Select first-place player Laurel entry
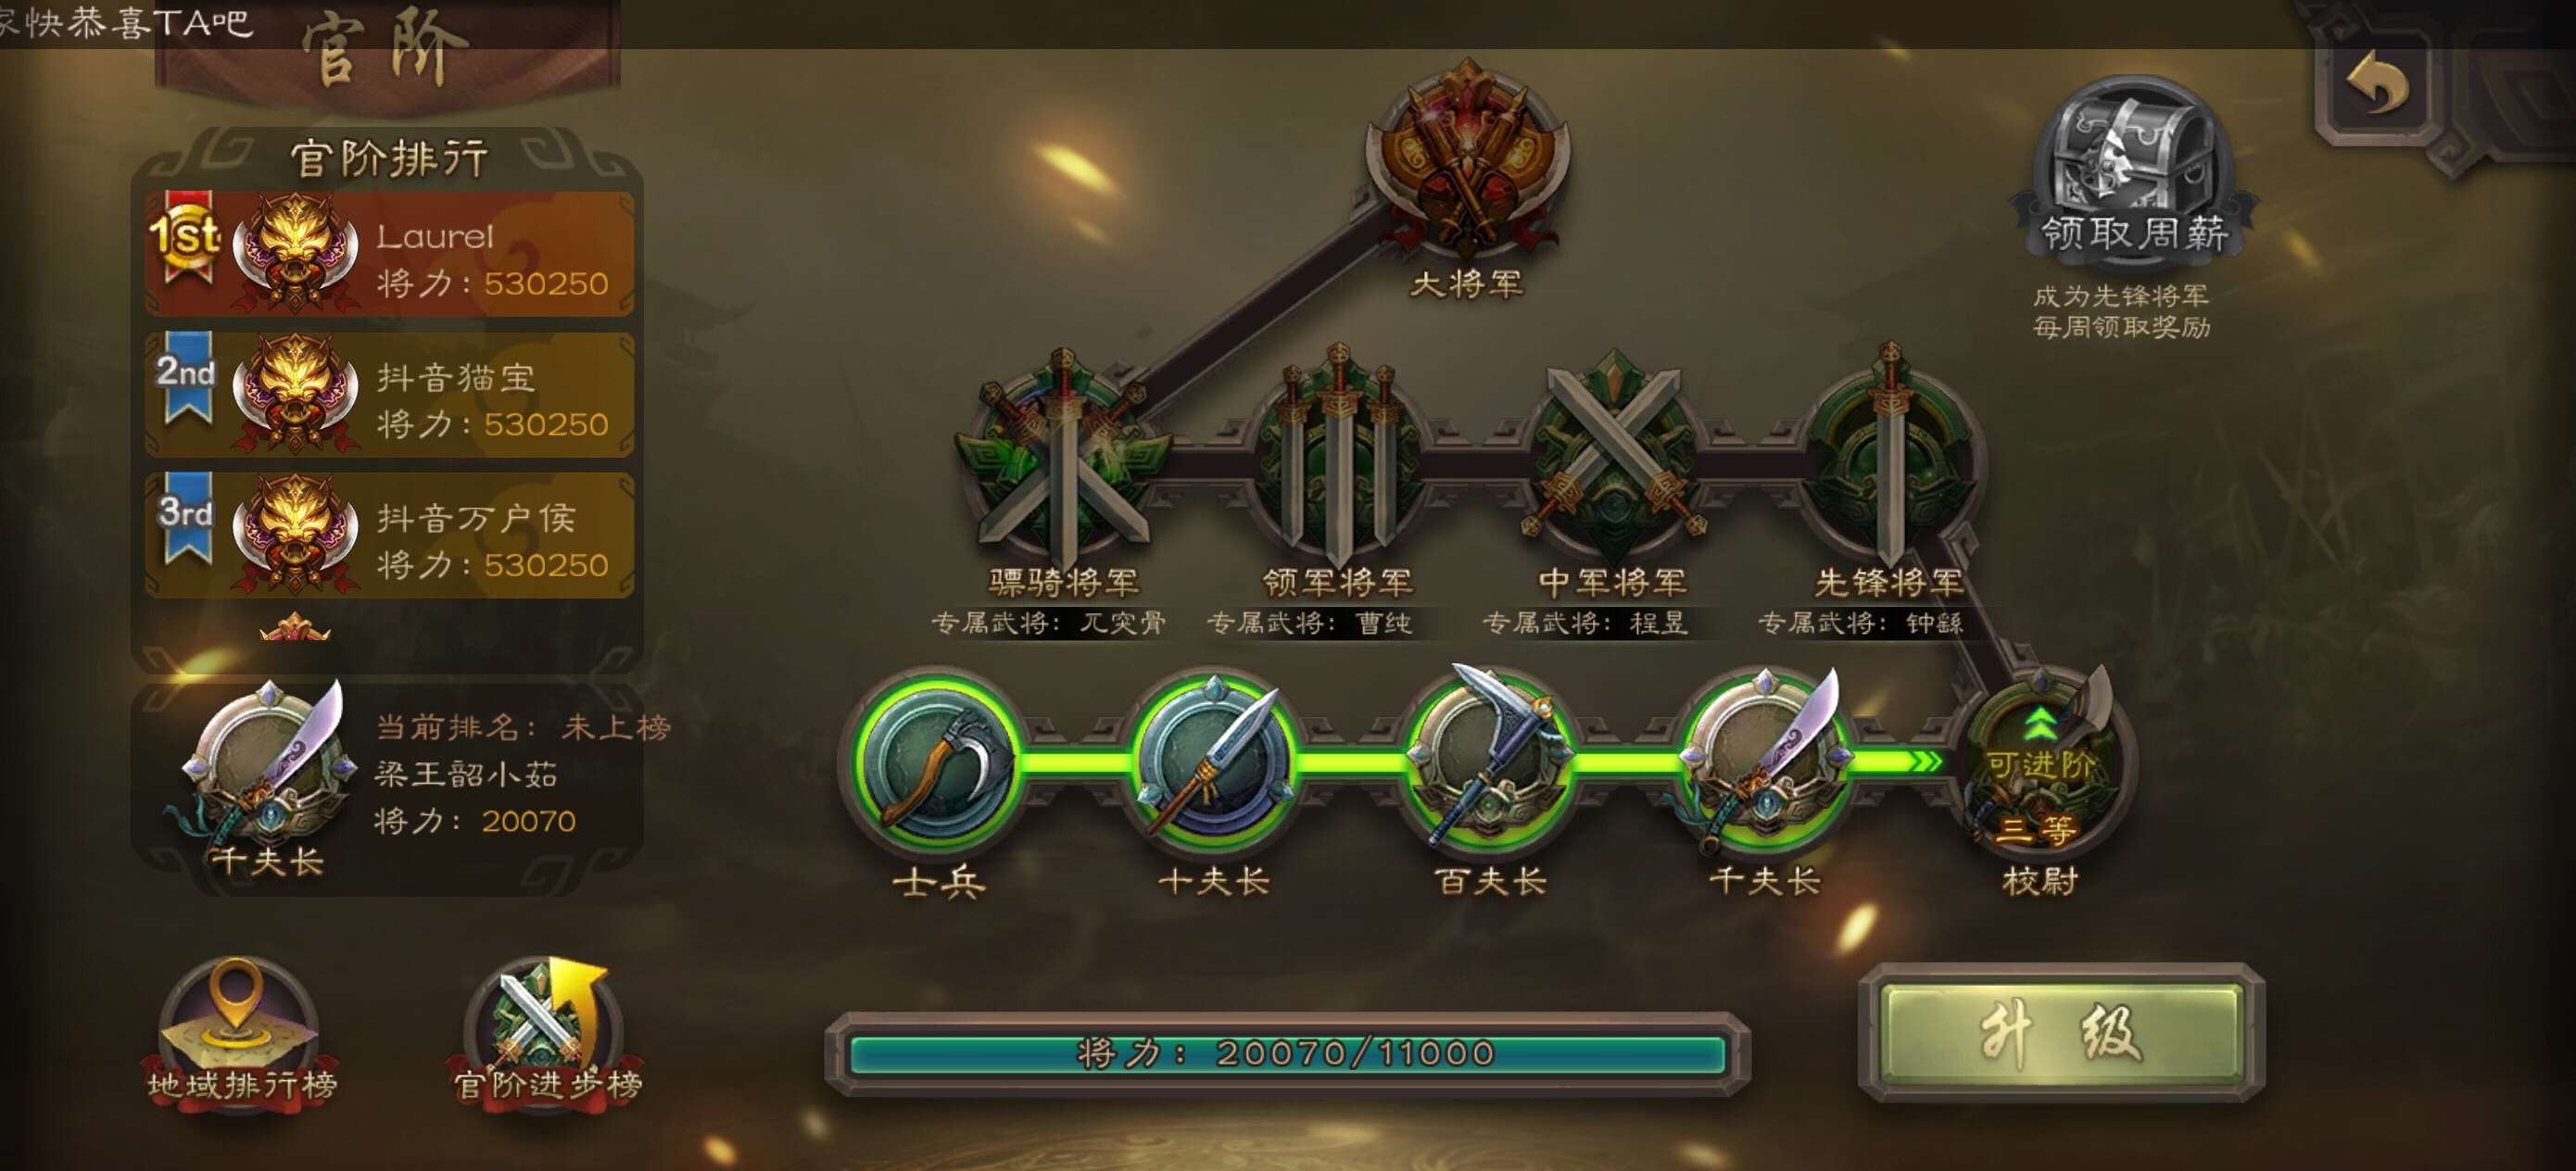 tap(390, 255)
